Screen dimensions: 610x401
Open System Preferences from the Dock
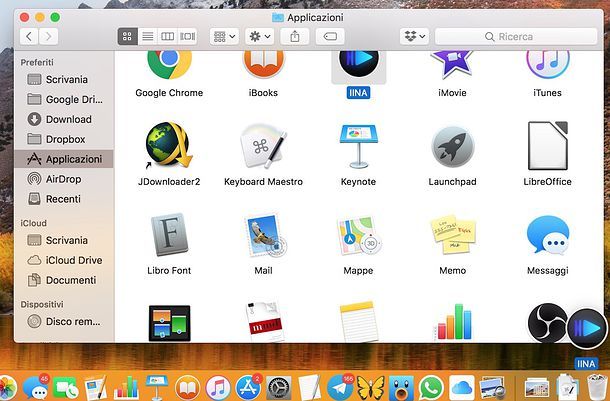[x=279, y=388]
